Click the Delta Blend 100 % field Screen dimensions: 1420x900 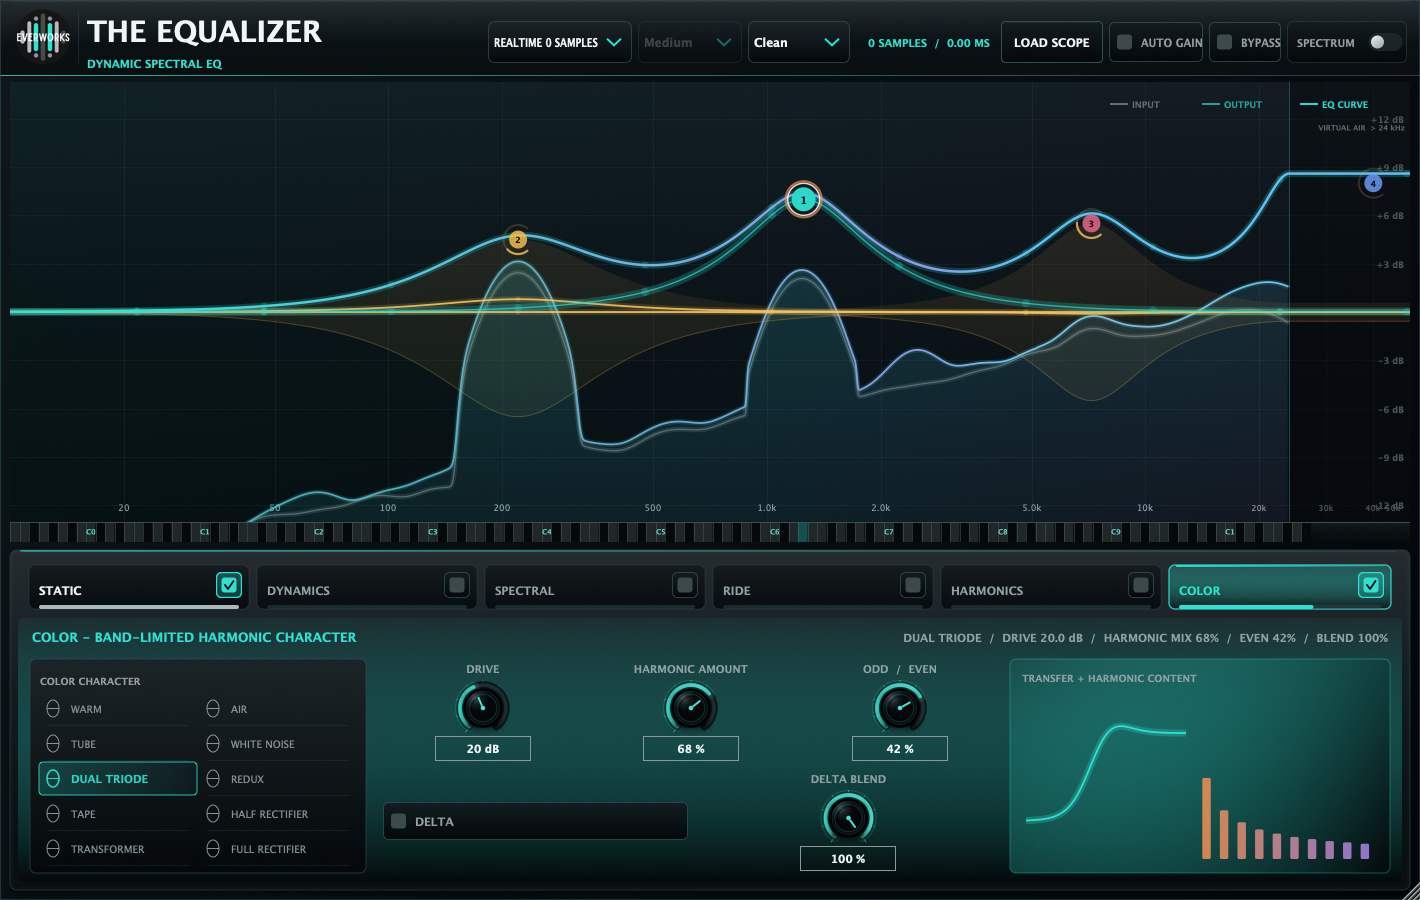(848, 858)
